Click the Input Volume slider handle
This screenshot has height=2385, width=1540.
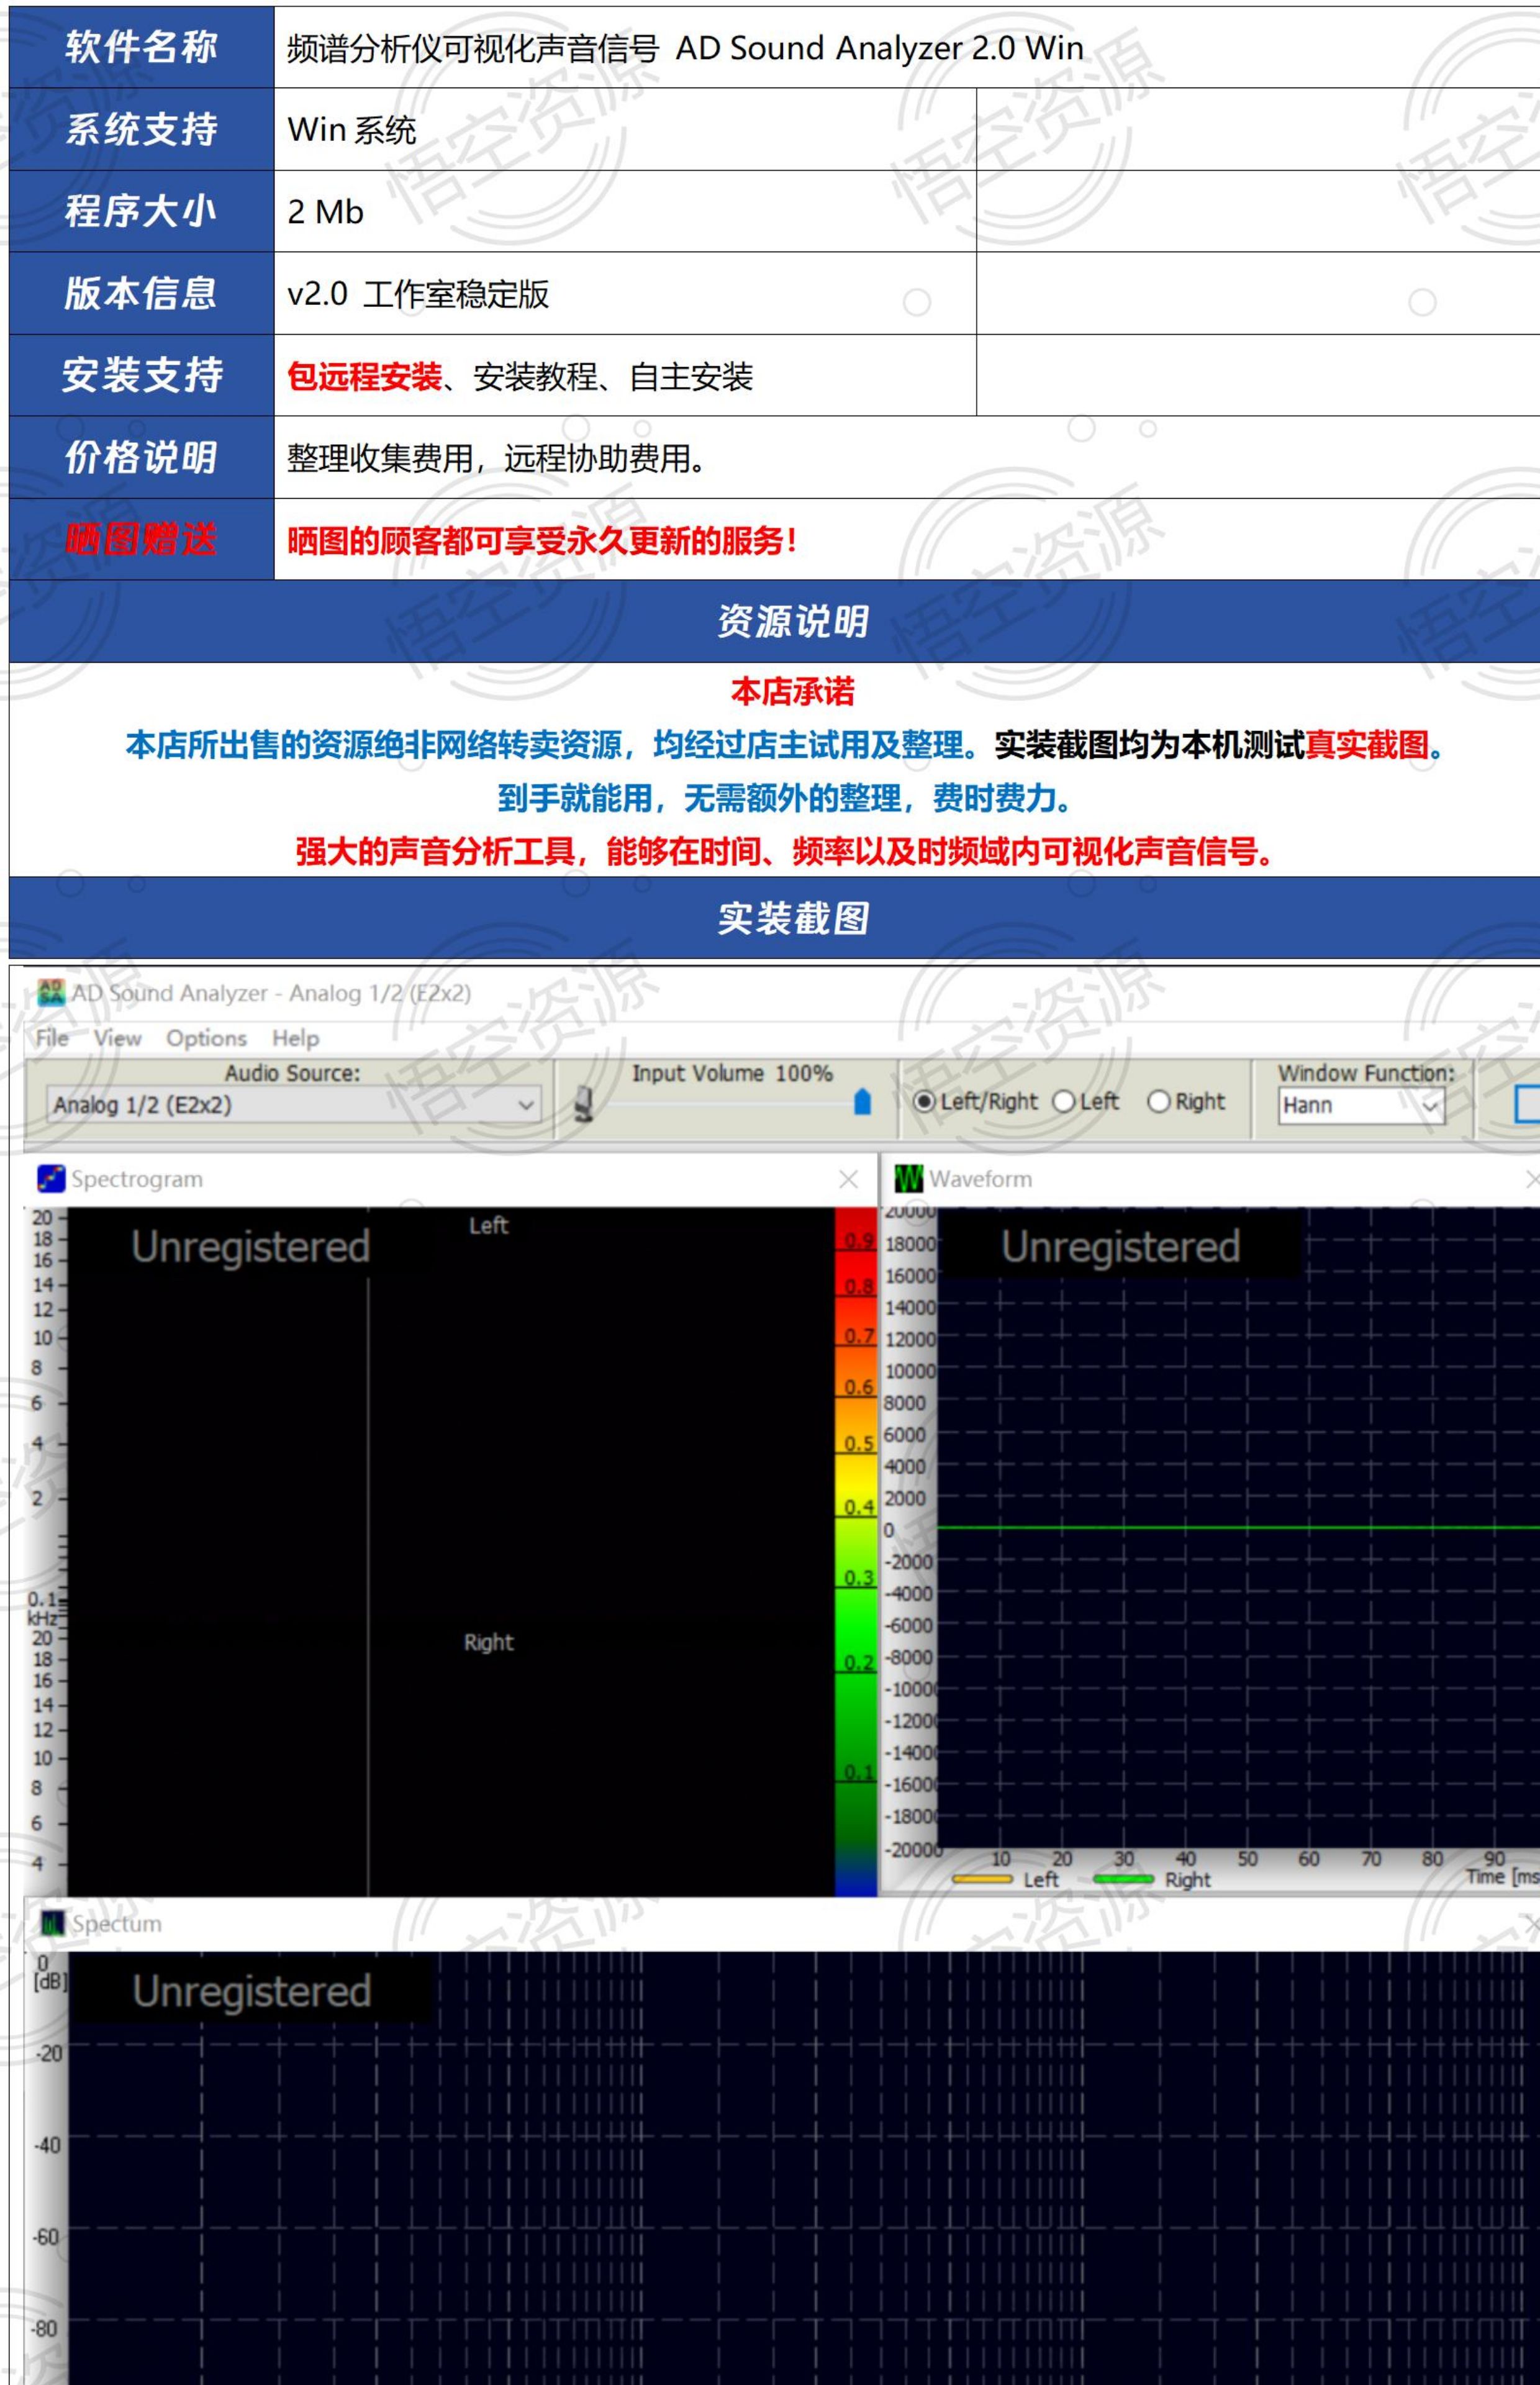(x=862, y=1102)
